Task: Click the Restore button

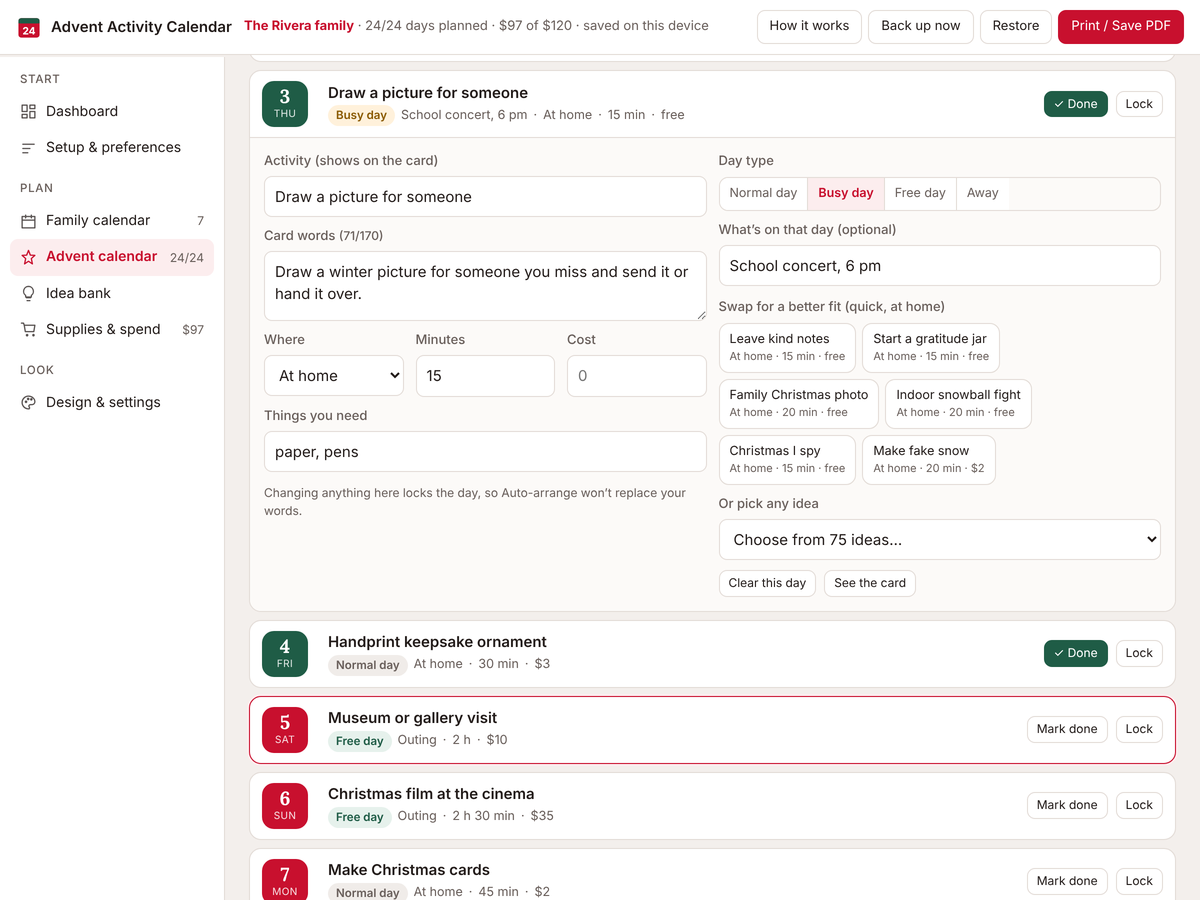Action: click(1016, 26)
